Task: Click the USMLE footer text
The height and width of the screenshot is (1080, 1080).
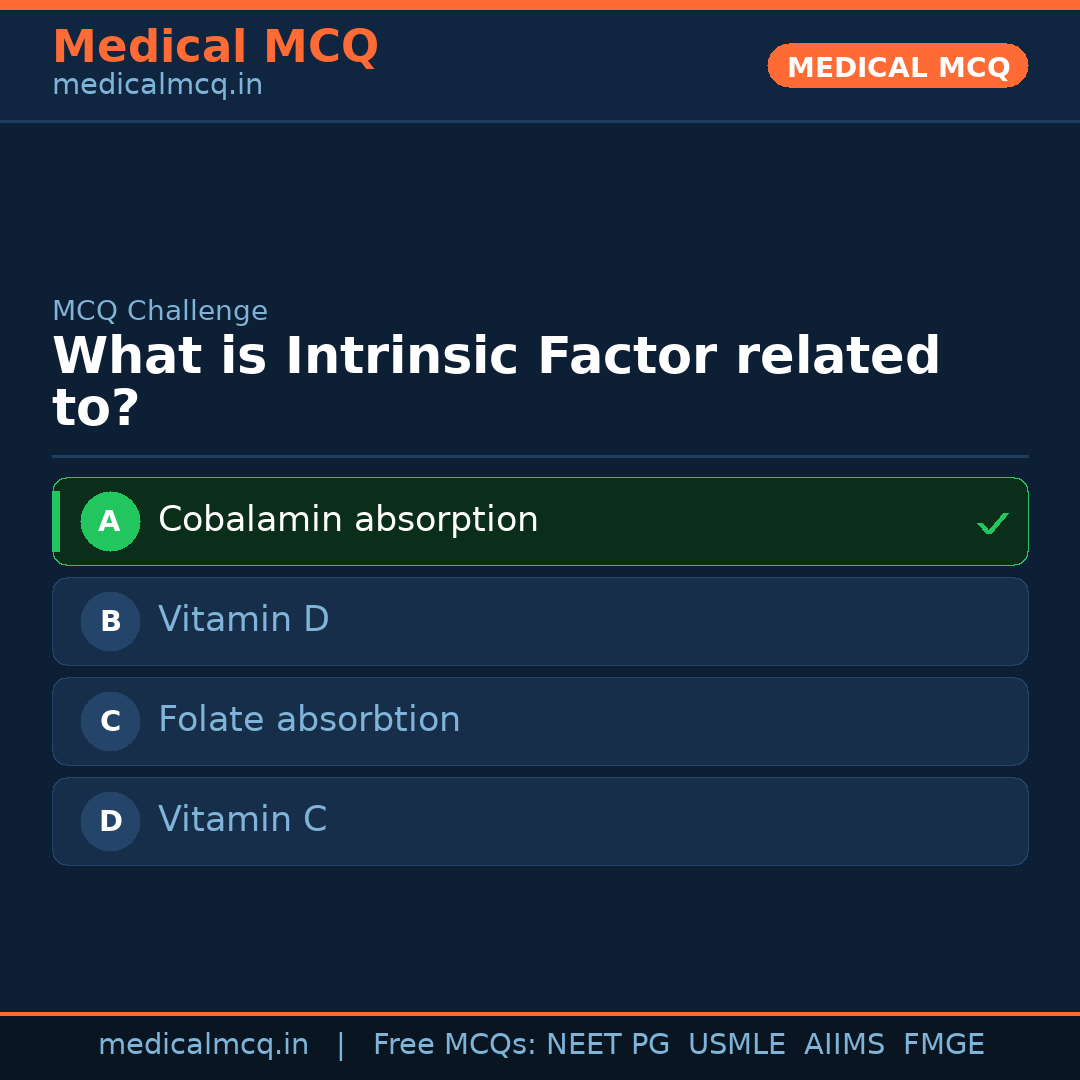Action: pyautogui.click(x=736, y=1045)
